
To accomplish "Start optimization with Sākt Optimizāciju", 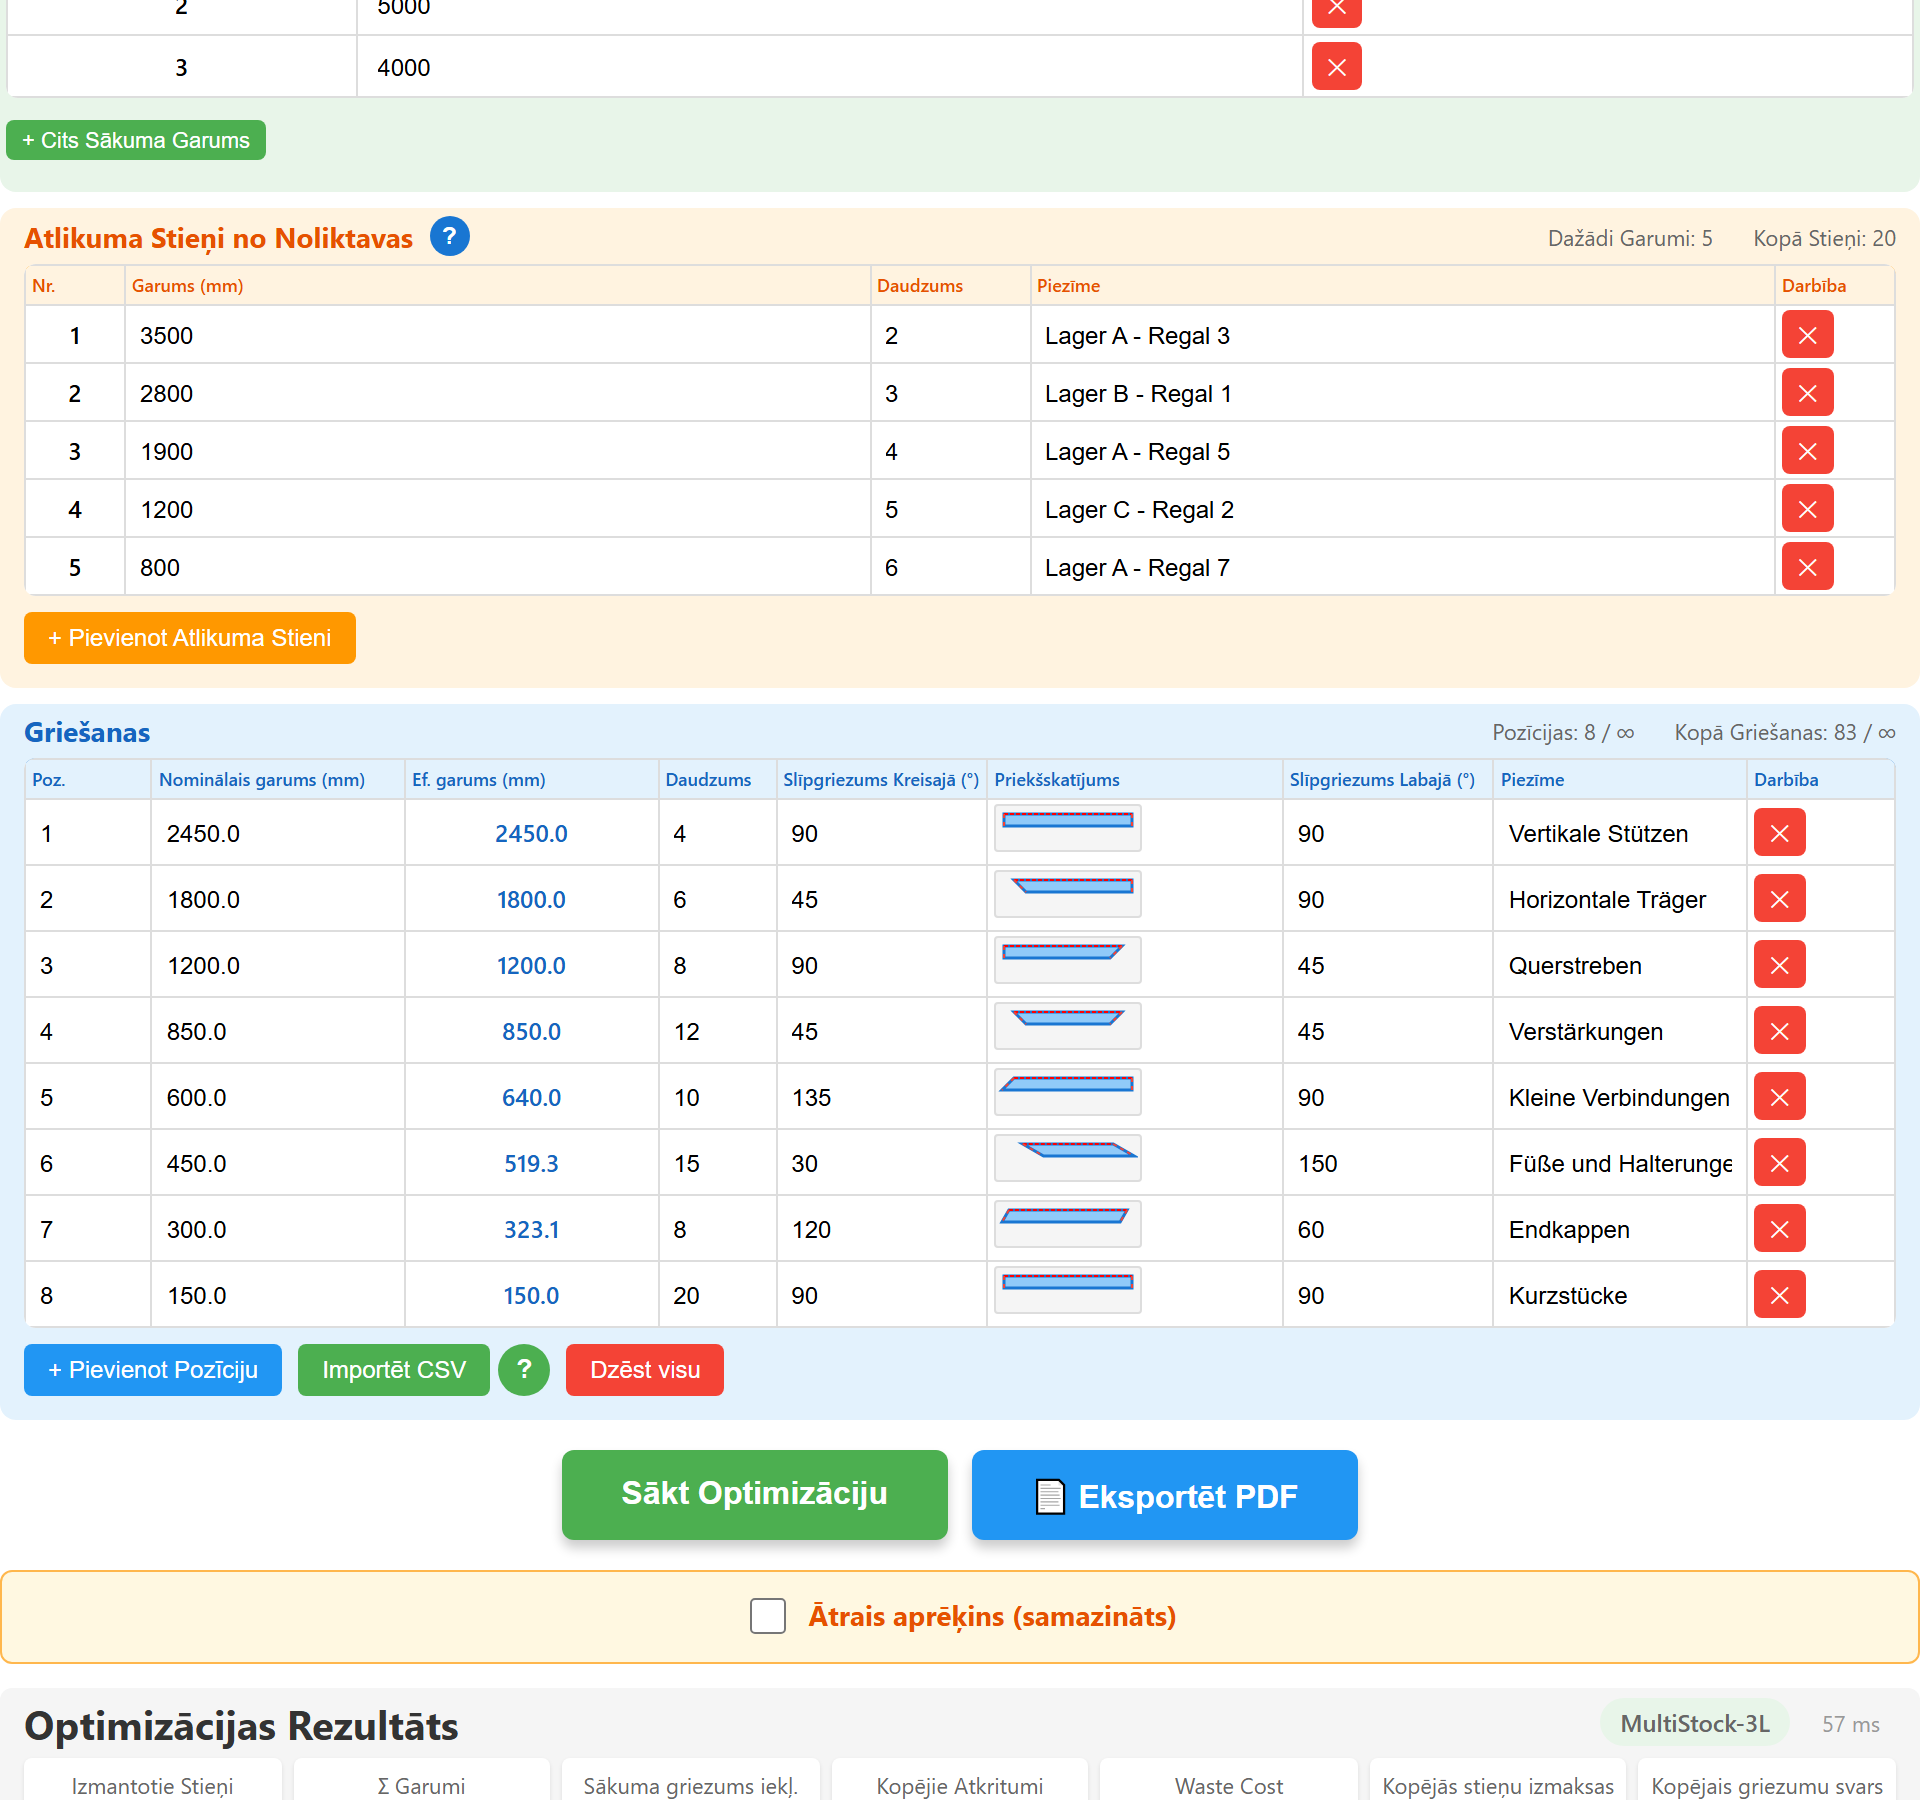I will pyautogui.click(x=755, y=1494).
